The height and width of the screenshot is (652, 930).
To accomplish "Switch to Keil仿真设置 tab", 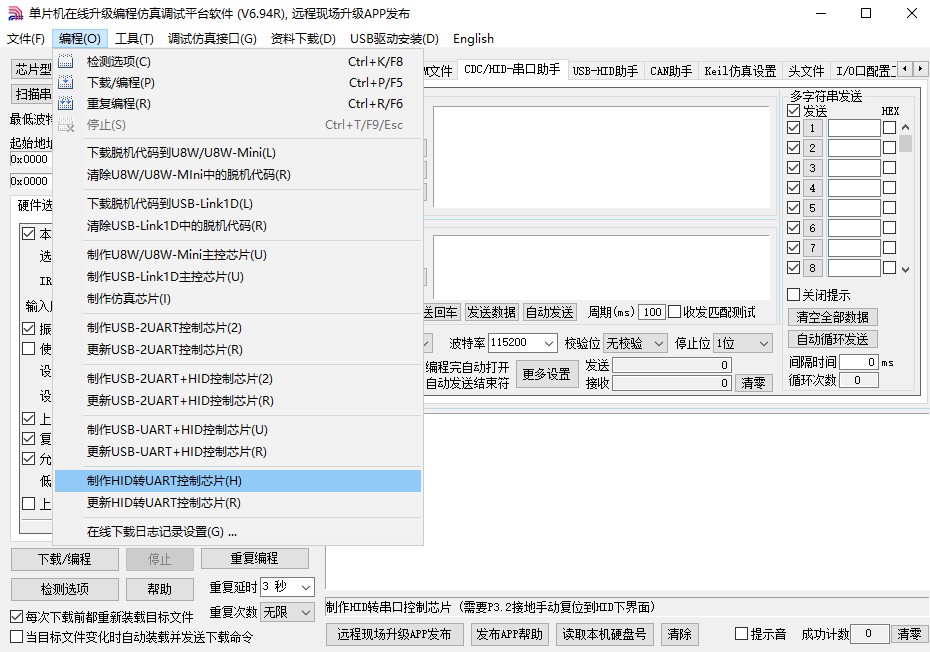I will (x=740, y=71).
